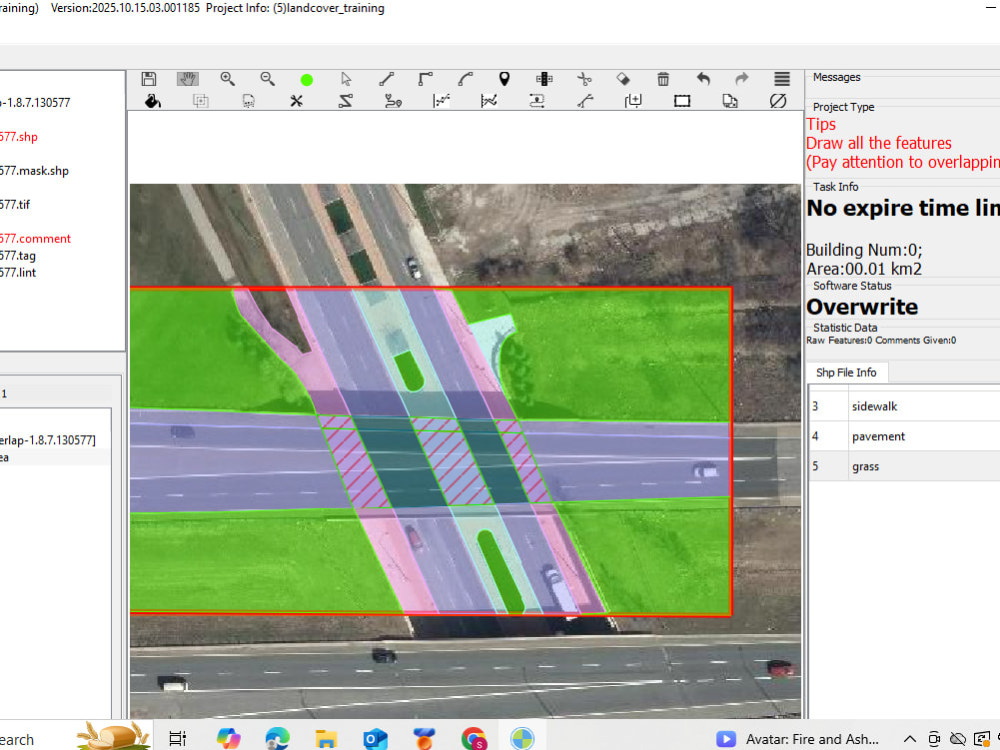Click the Undo arrow

click(703, 78)
